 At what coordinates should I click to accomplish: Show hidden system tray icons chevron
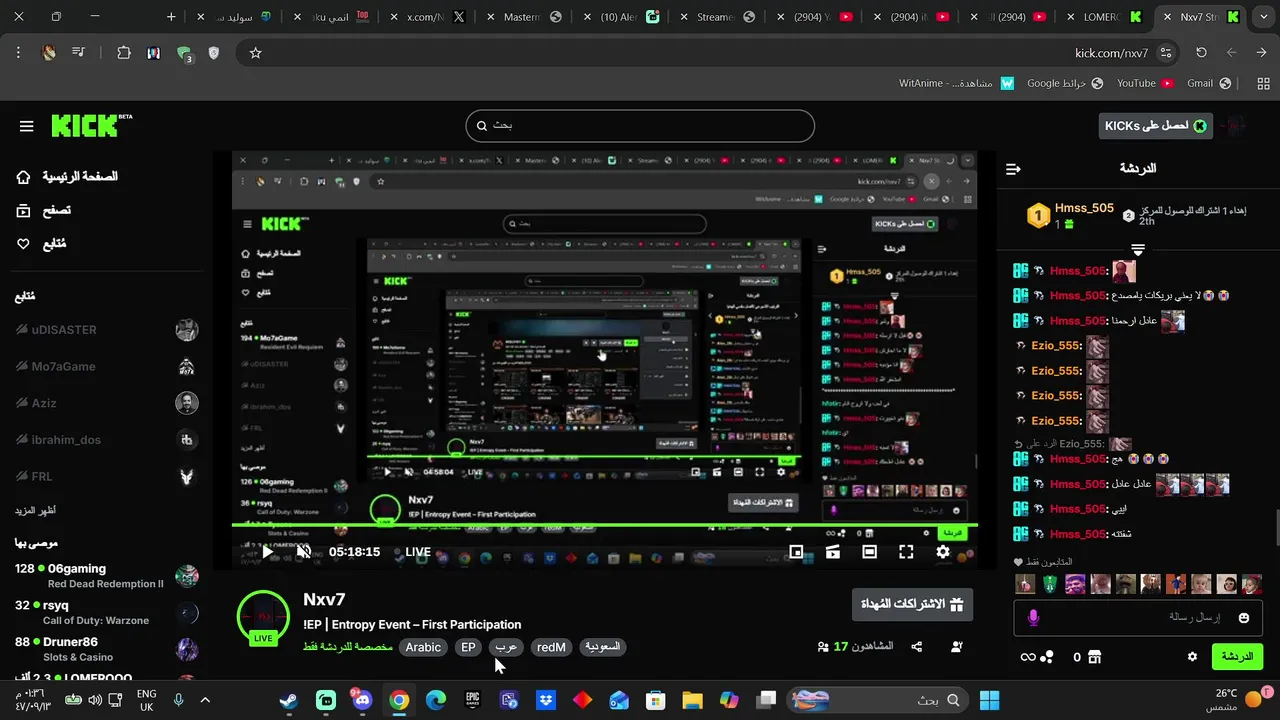pyautogui.click(x=206, y=700)
